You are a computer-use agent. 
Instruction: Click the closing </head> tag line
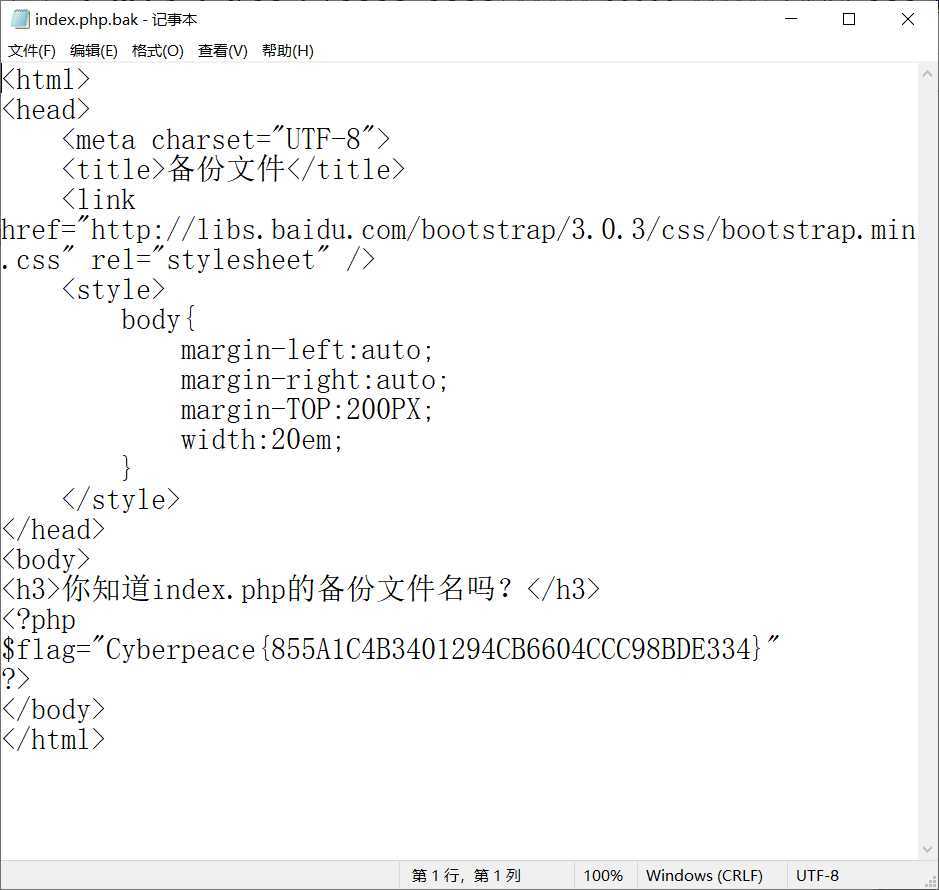click(x=53, y=529)
